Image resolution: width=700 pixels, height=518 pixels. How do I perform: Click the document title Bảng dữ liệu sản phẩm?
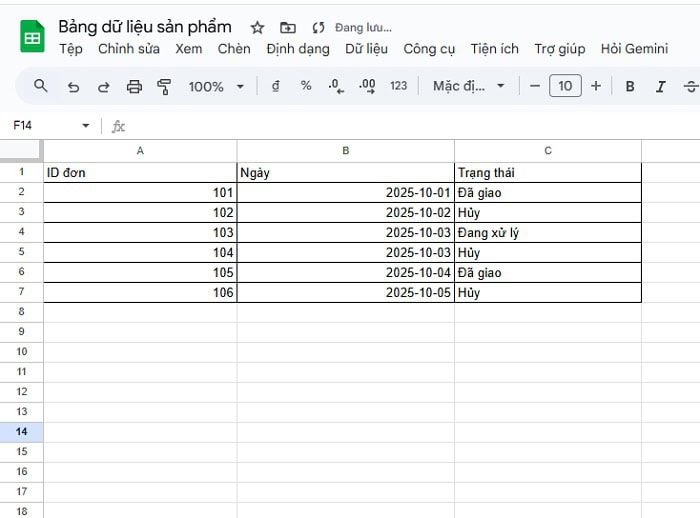[145, 27]
